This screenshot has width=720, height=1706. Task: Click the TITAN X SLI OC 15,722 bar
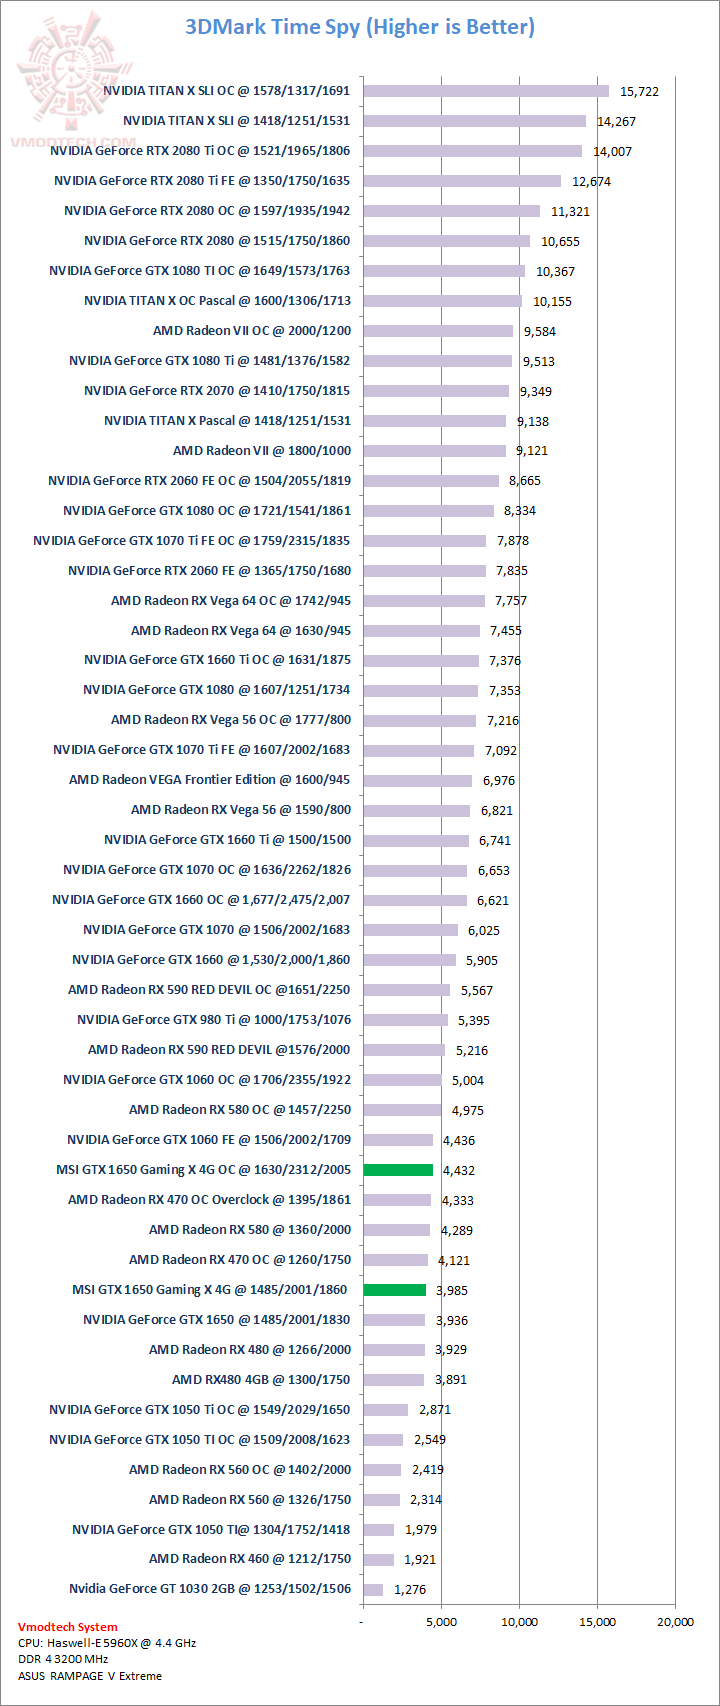(x=486, y=91)
